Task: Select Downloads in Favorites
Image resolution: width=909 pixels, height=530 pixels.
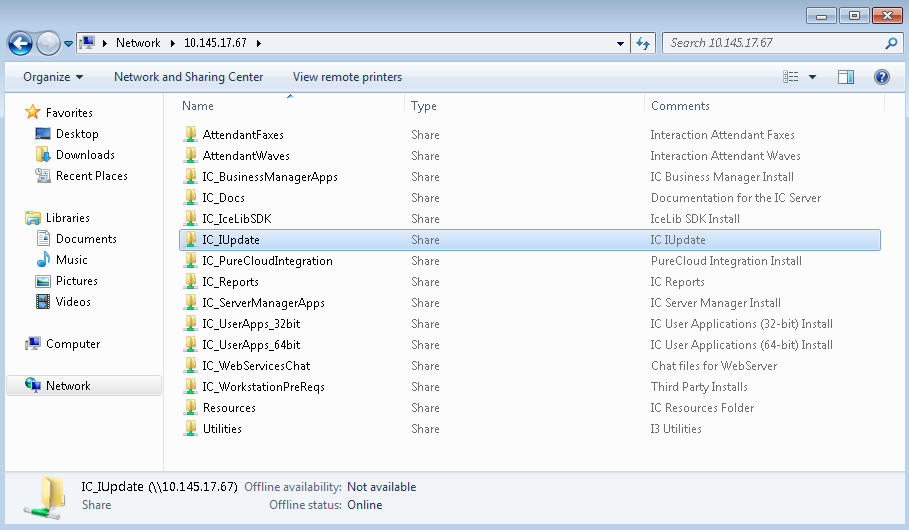Action: click(85, 155)
